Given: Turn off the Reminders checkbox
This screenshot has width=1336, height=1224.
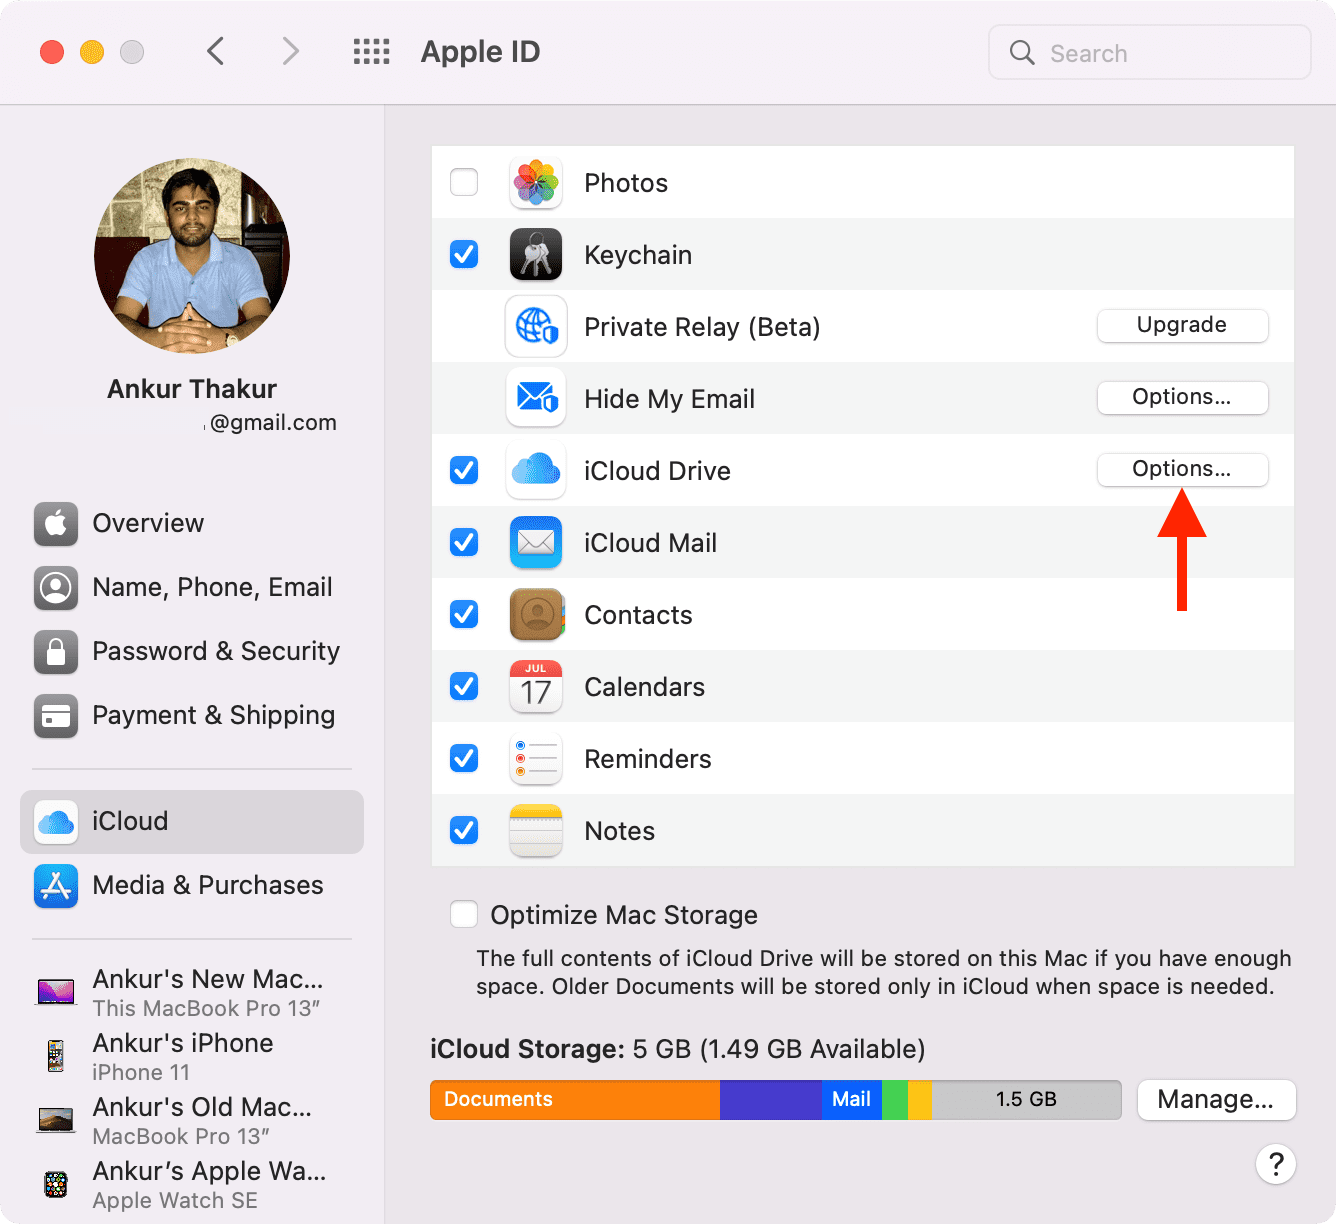Looking at the screenshot, I should (x=464, y=758).
